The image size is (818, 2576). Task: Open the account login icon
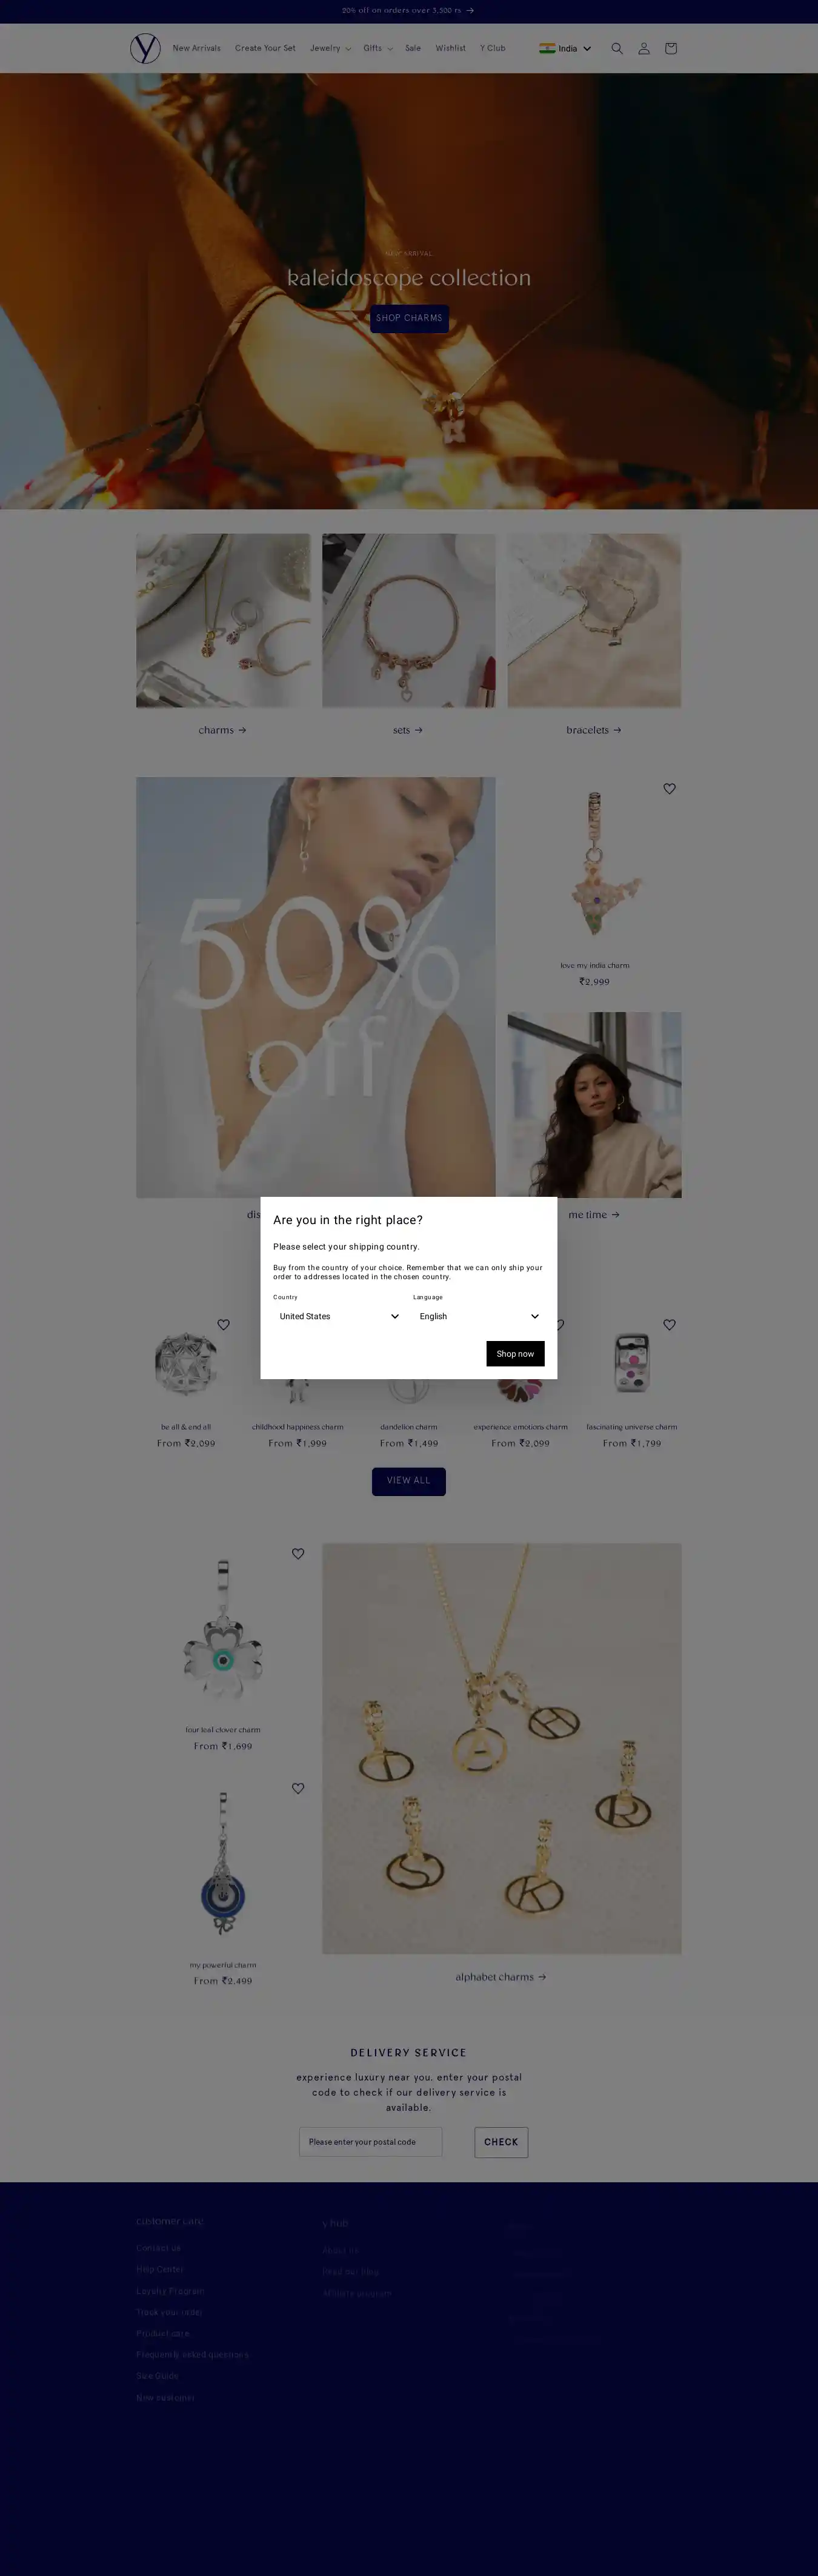644,48
